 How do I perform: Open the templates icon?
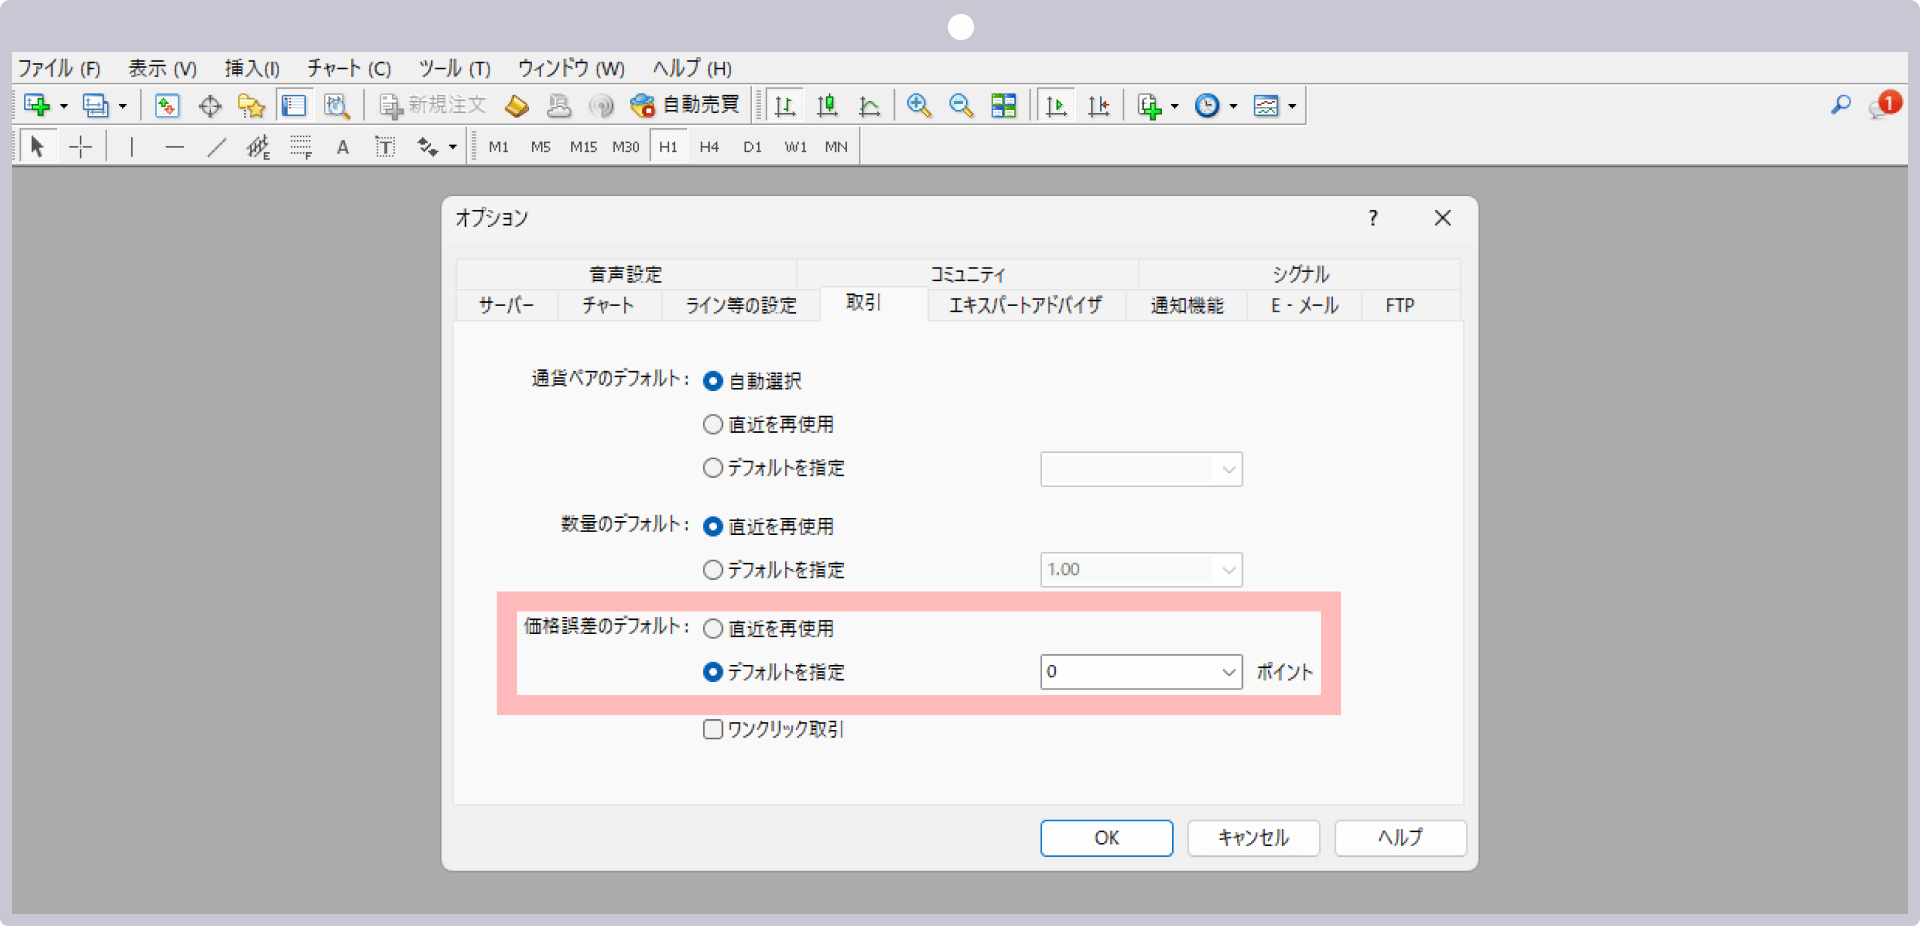(x=1266, y=105)
